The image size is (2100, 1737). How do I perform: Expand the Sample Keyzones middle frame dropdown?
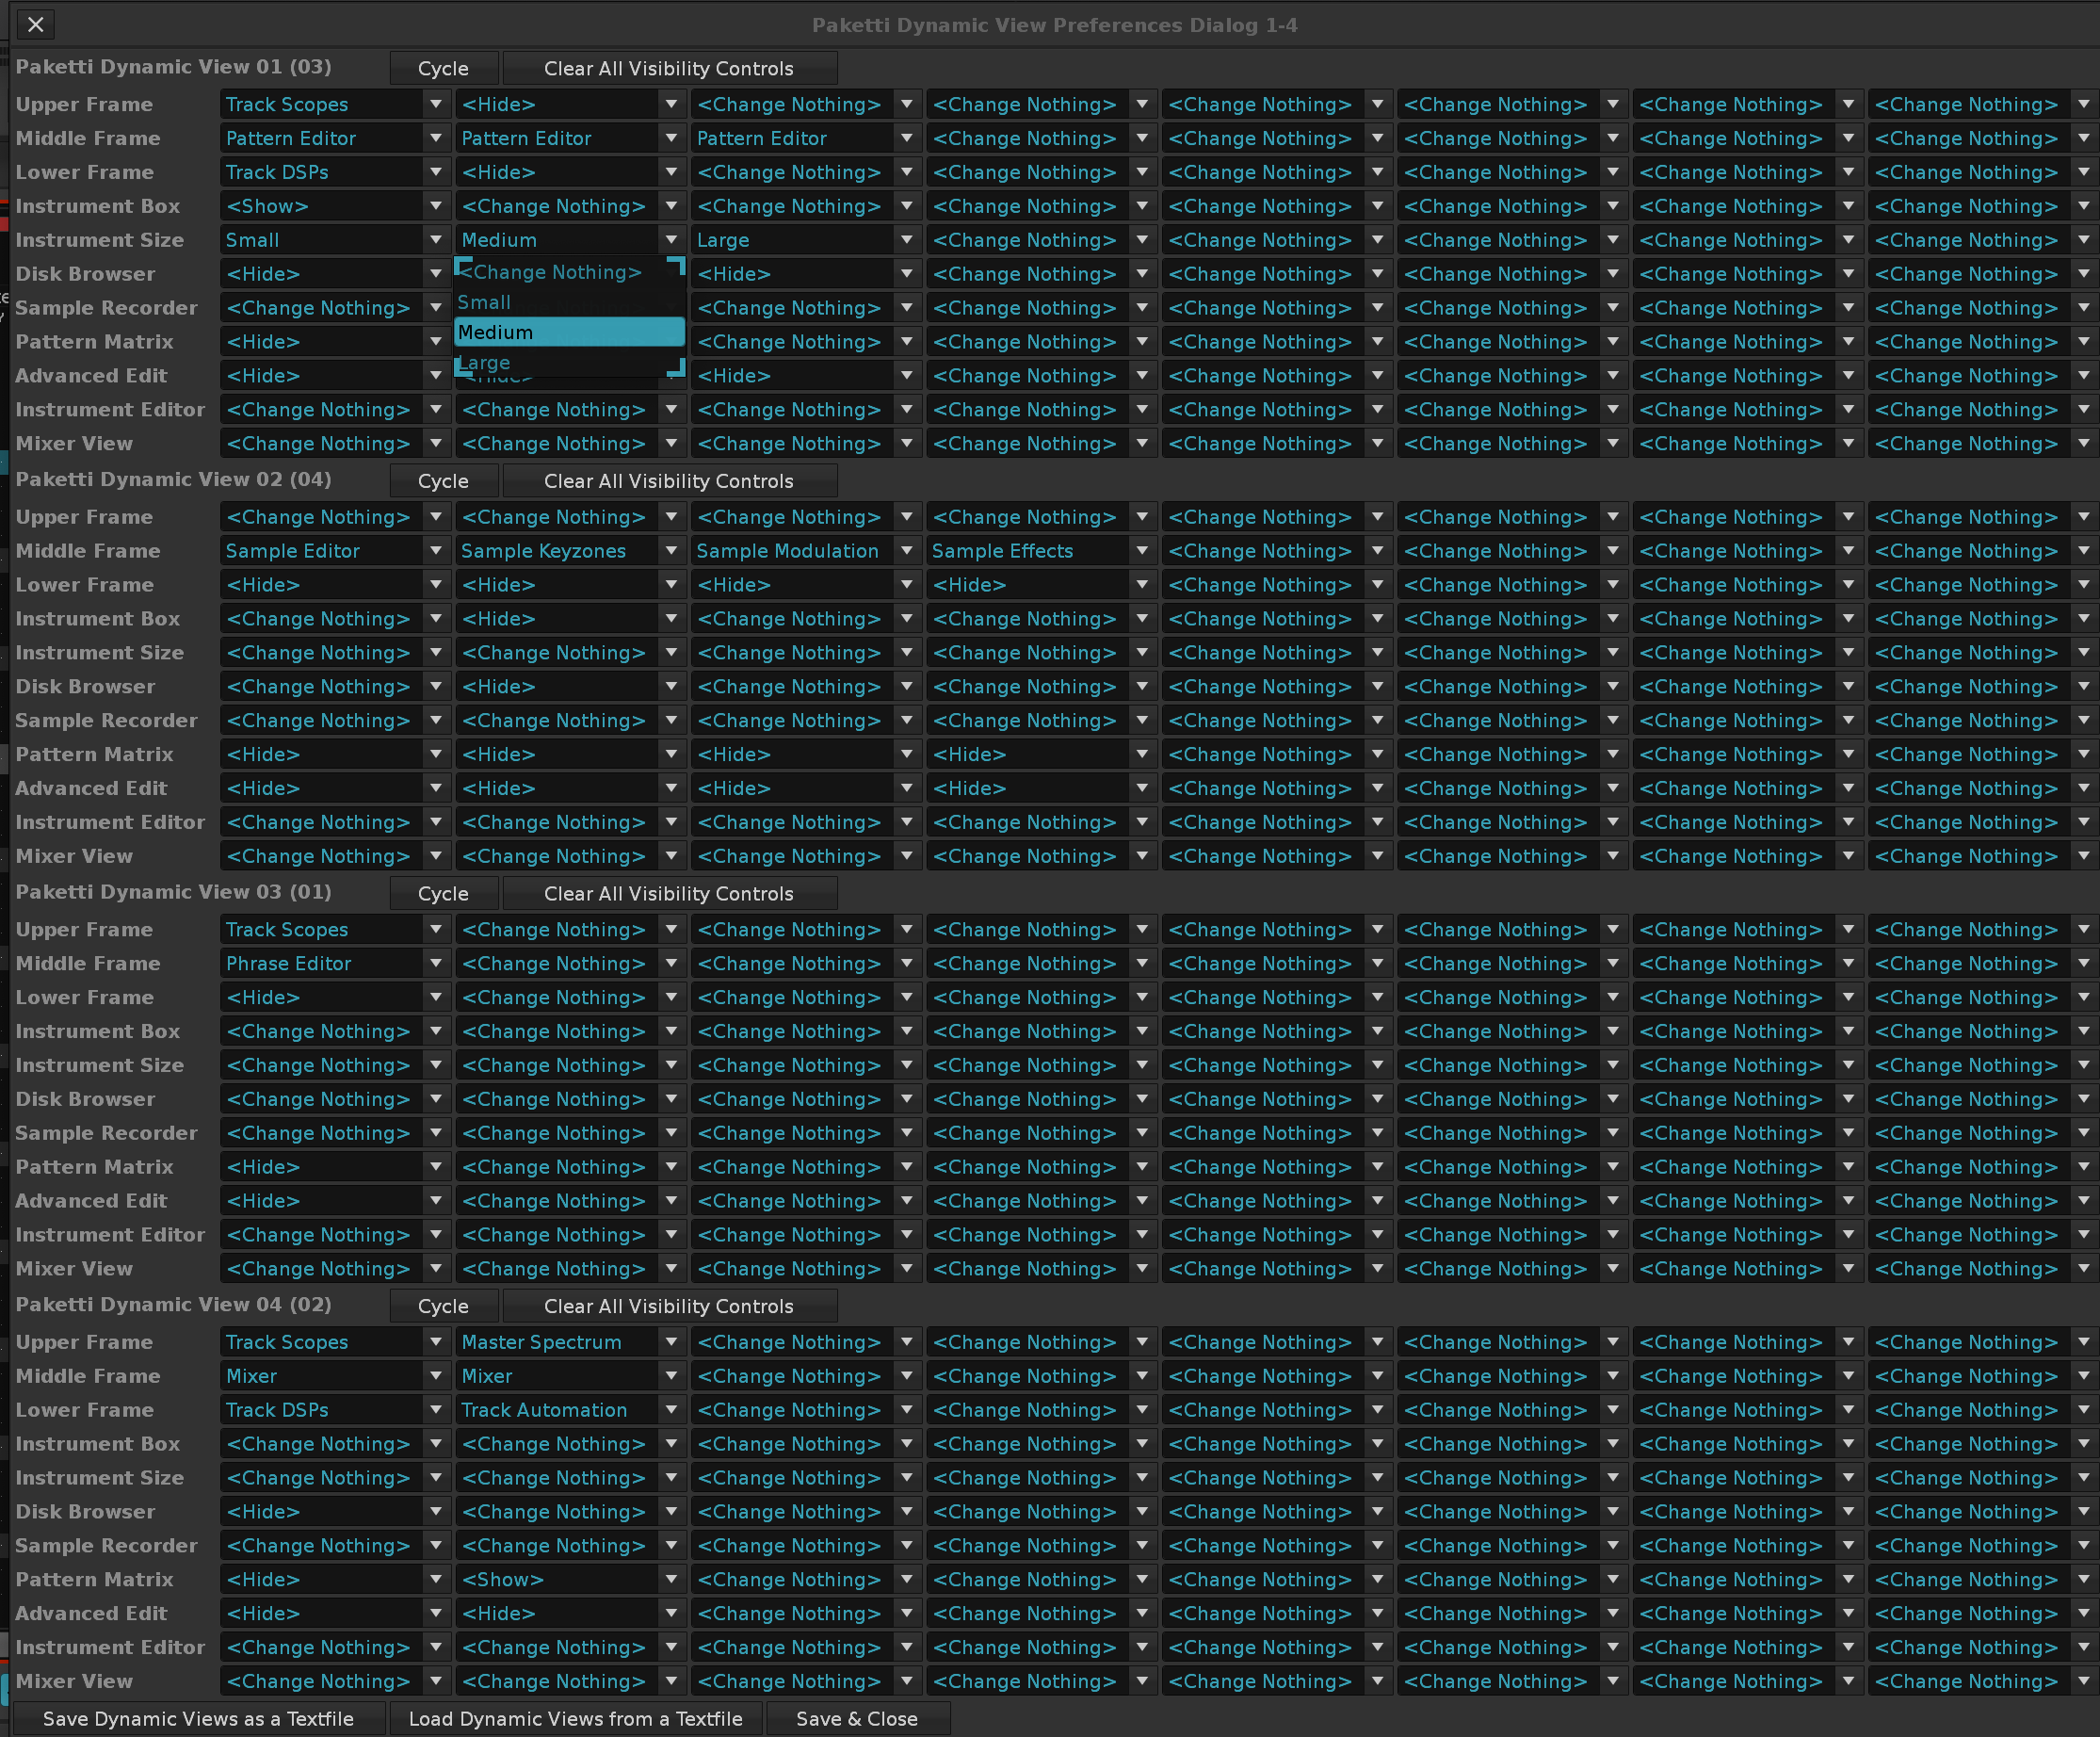(671, 551)
